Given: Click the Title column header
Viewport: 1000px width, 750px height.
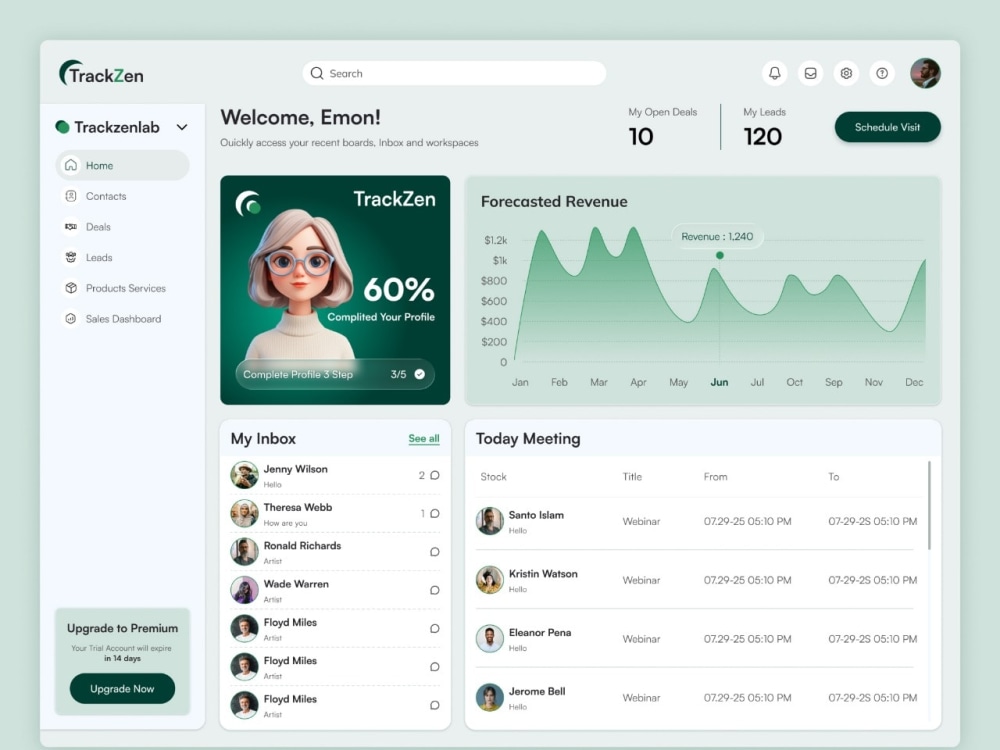Looking at the screenshot, I should tap(632, 476).
